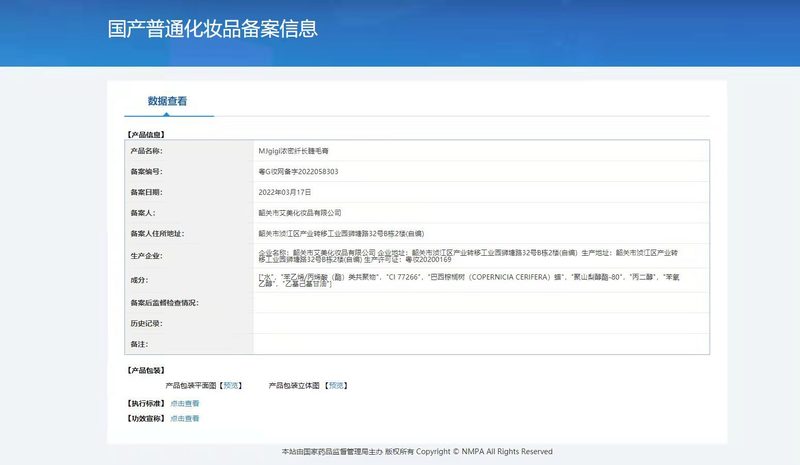Open 点击查看 link for 功效宣称
Screen dimensions: 800x465
point(185,419)
